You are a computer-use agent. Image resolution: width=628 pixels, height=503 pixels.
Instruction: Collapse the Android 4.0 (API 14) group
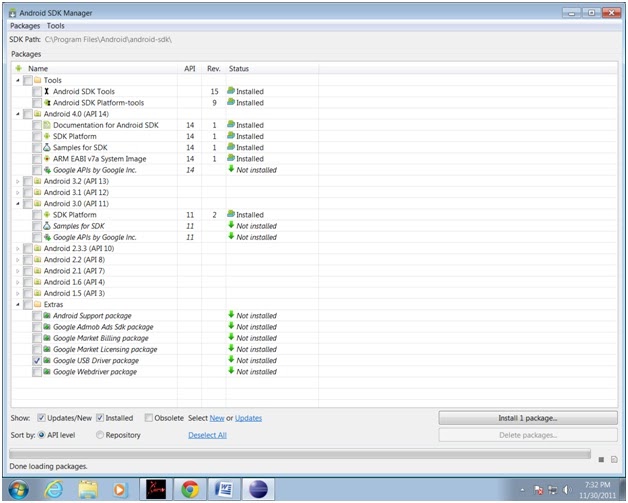click(x=18, y=114)
